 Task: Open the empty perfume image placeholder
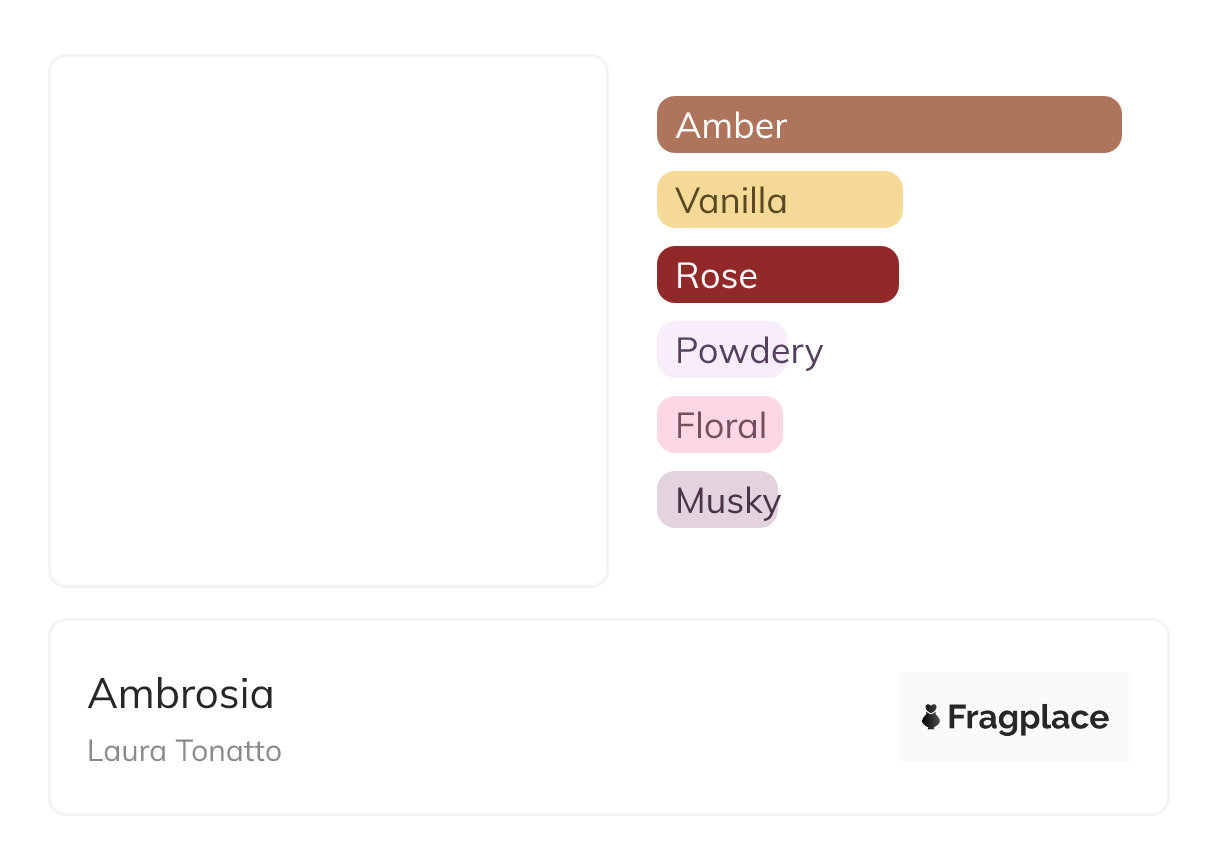(x=329, y=321)
